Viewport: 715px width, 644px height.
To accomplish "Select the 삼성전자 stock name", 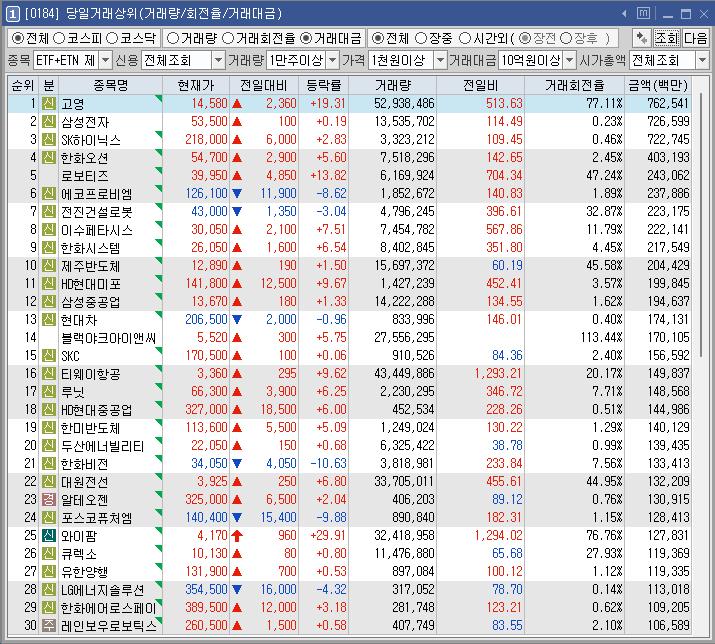I will click(x=85, y=122).
